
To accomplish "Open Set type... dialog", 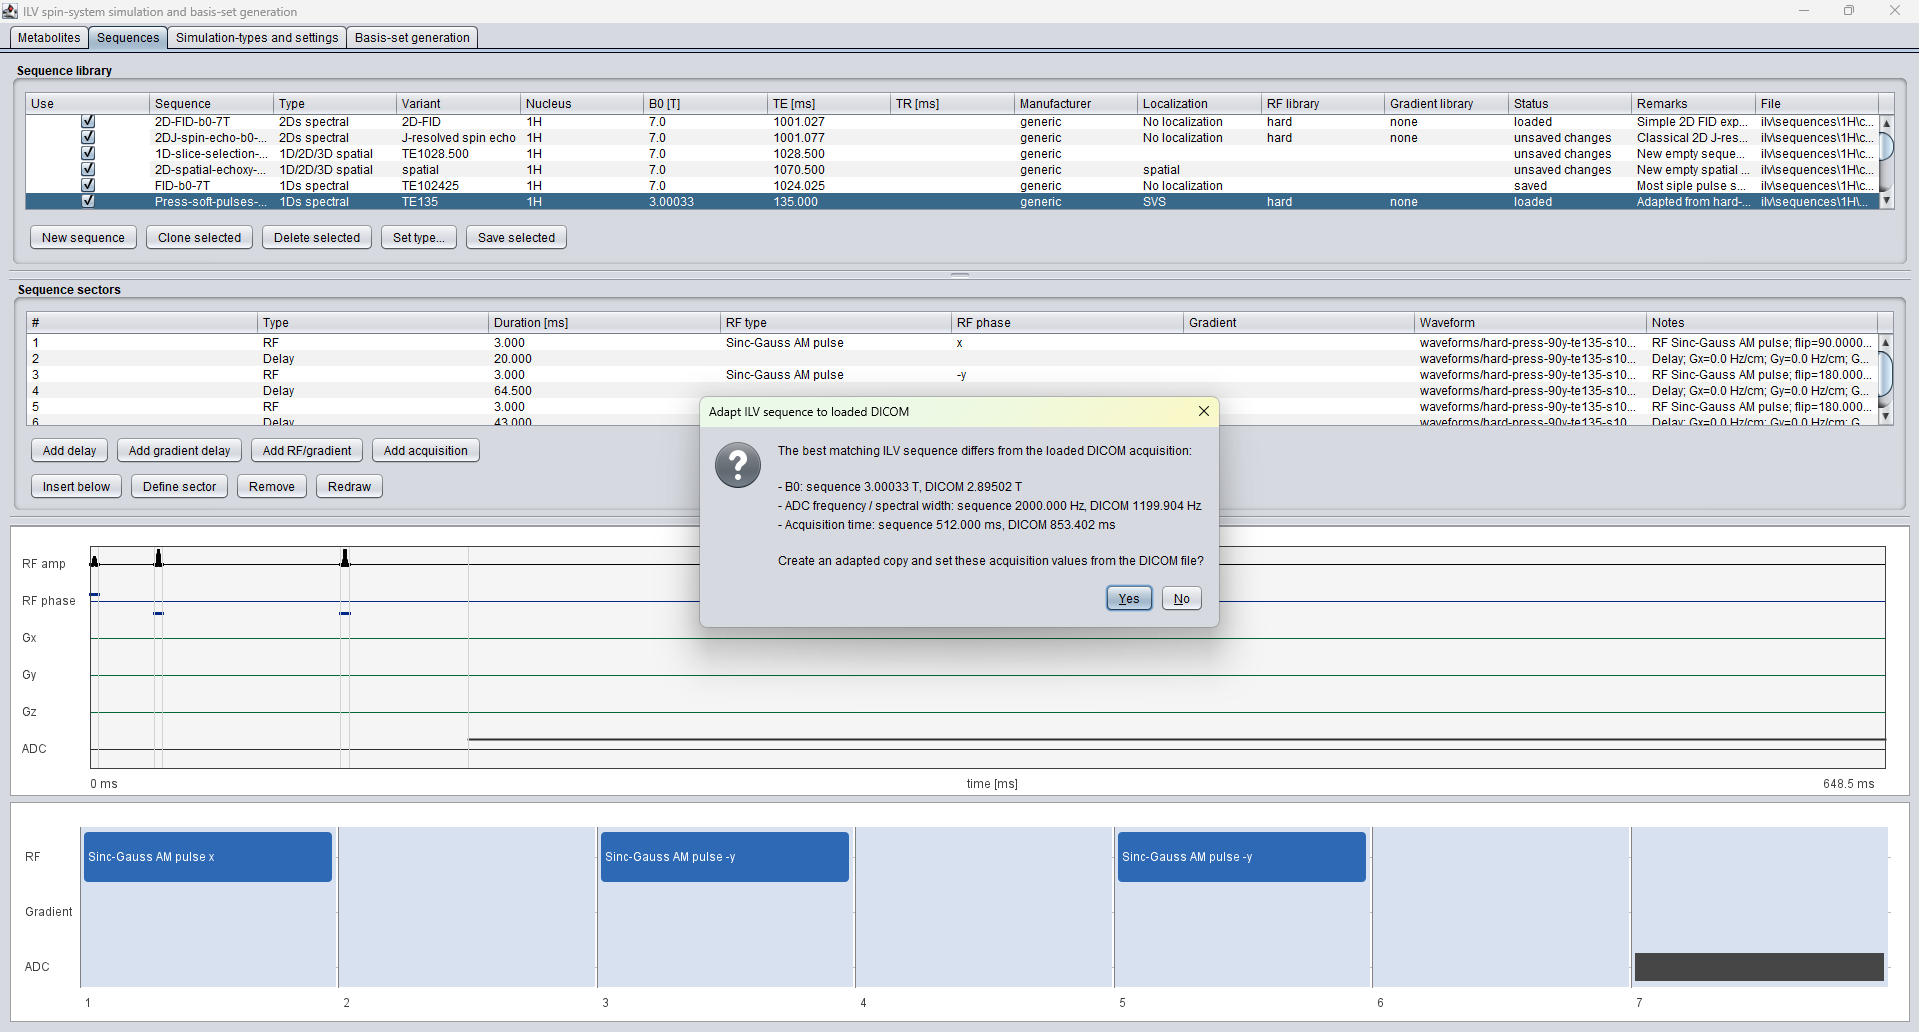I will [419, 238].
